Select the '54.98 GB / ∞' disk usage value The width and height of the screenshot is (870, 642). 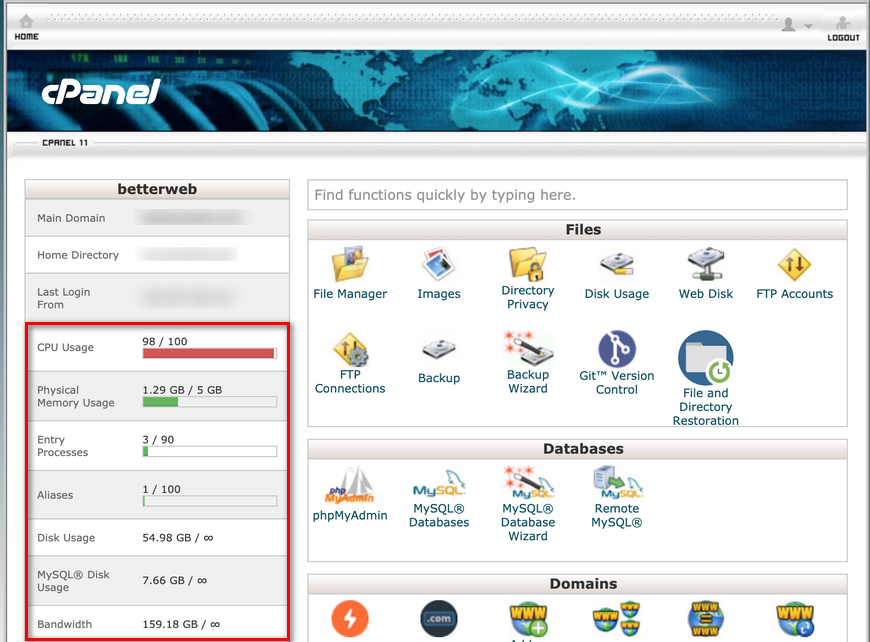(178, 538)
